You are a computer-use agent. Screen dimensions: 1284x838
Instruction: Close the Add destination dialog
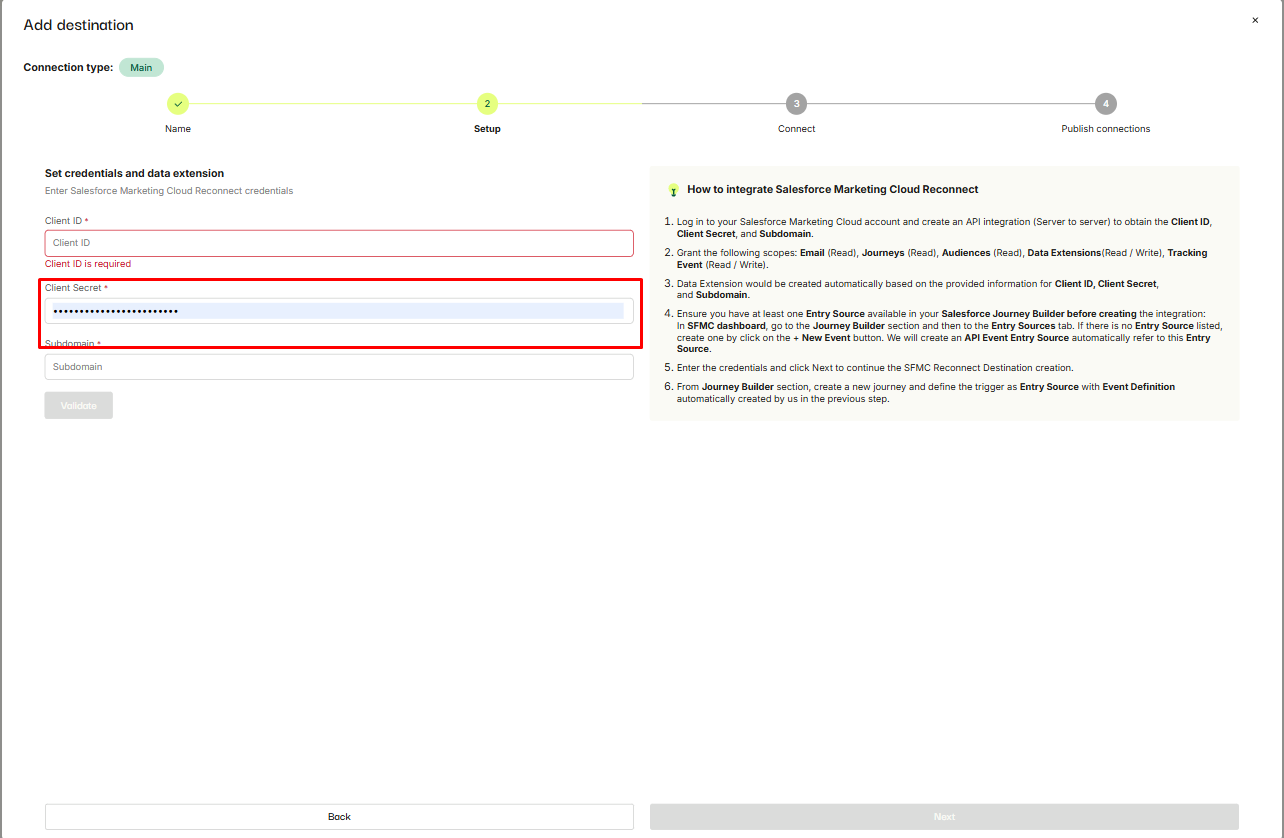1255,20
